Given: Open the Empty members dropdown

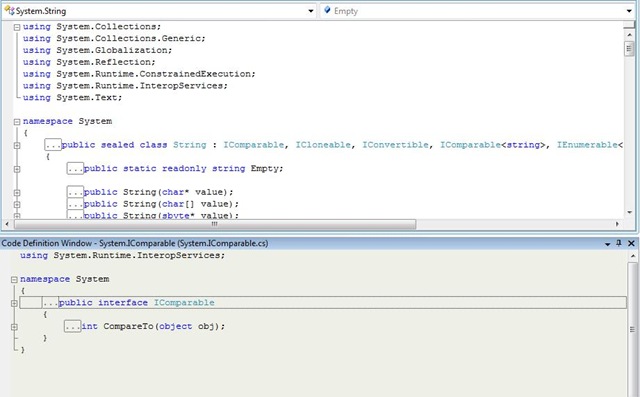Looking at the screenshot, I should point(478,11).
